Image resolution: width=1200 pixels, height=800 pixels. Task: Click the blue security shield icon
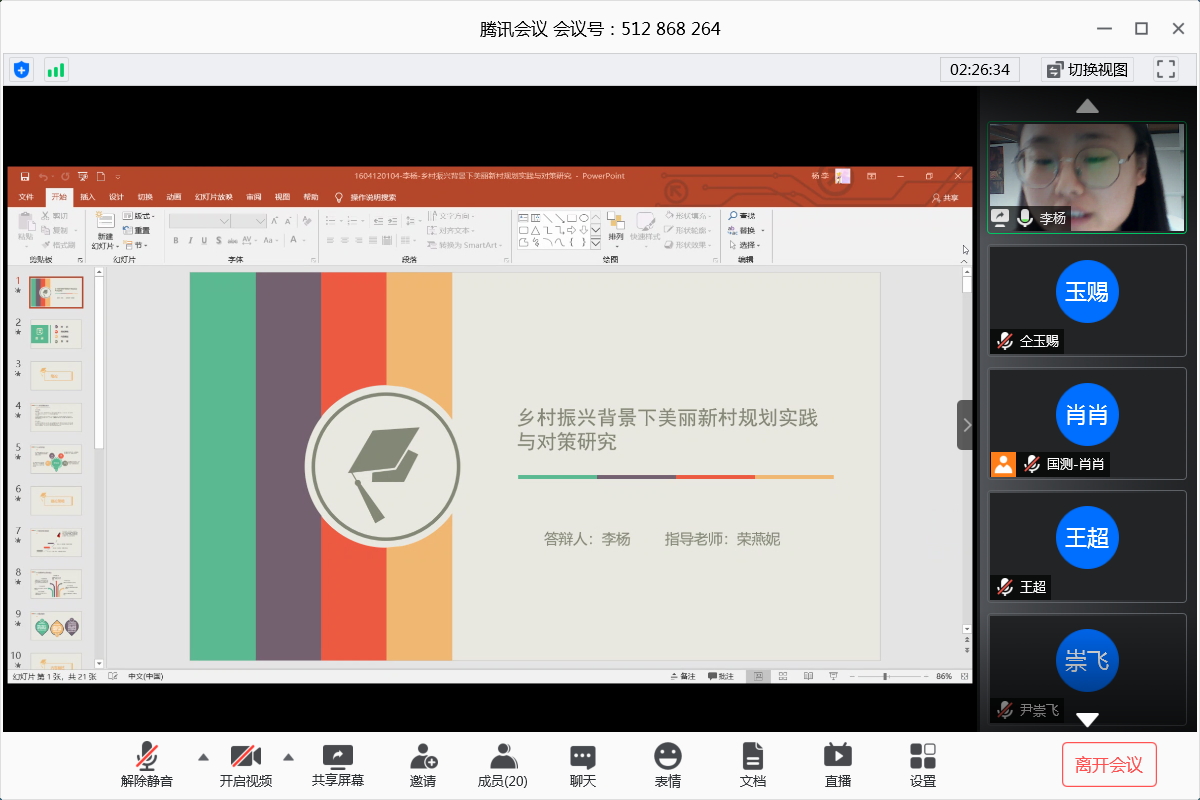coord(22,70)
